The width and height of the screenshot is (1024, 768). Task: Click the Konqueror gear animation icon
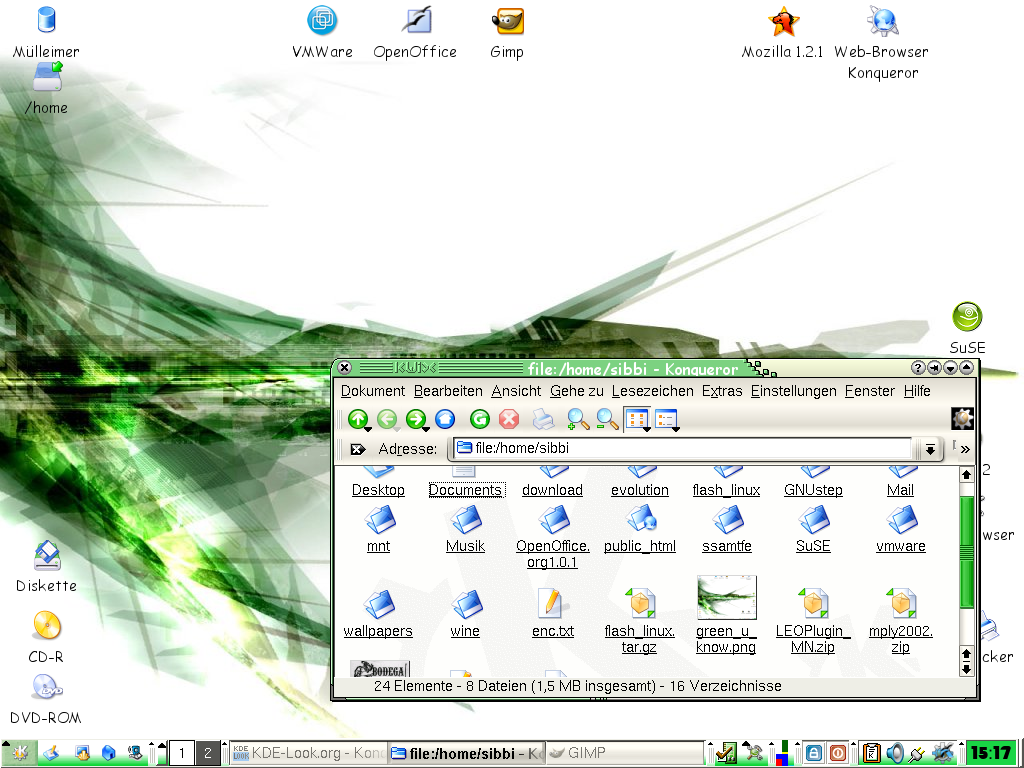[963, 419]
